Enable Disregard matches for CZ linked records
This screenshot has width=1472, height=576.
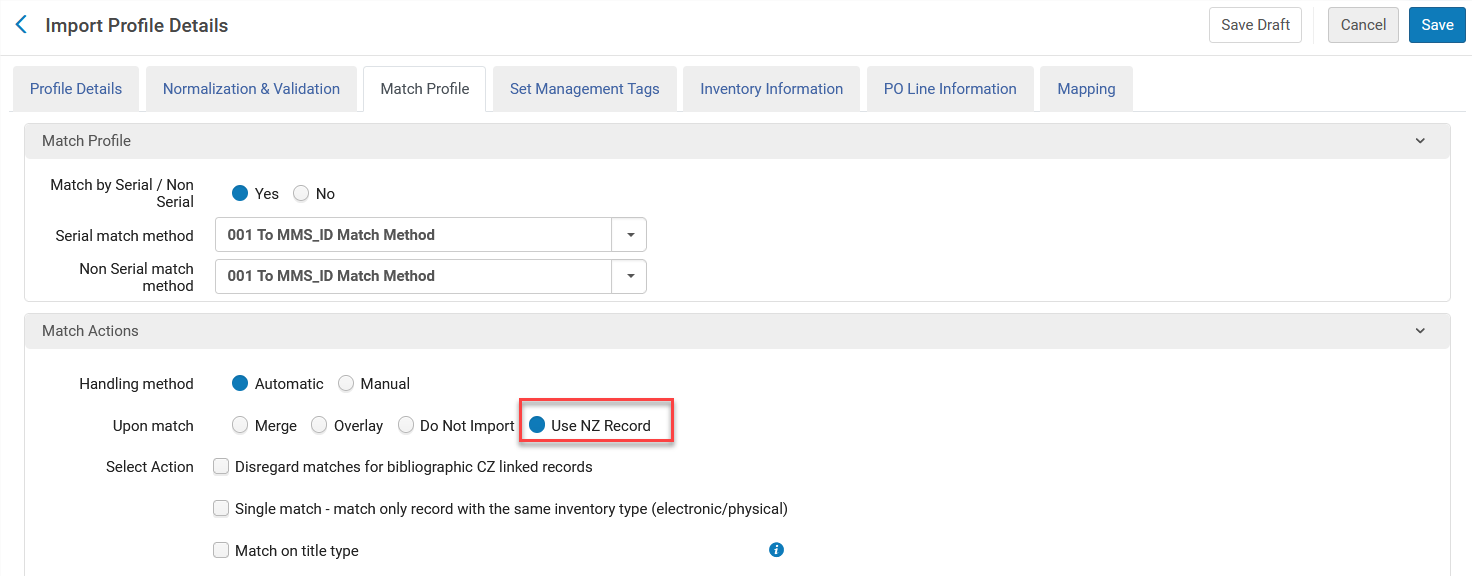pyautogui.click(x=221, y=467)
